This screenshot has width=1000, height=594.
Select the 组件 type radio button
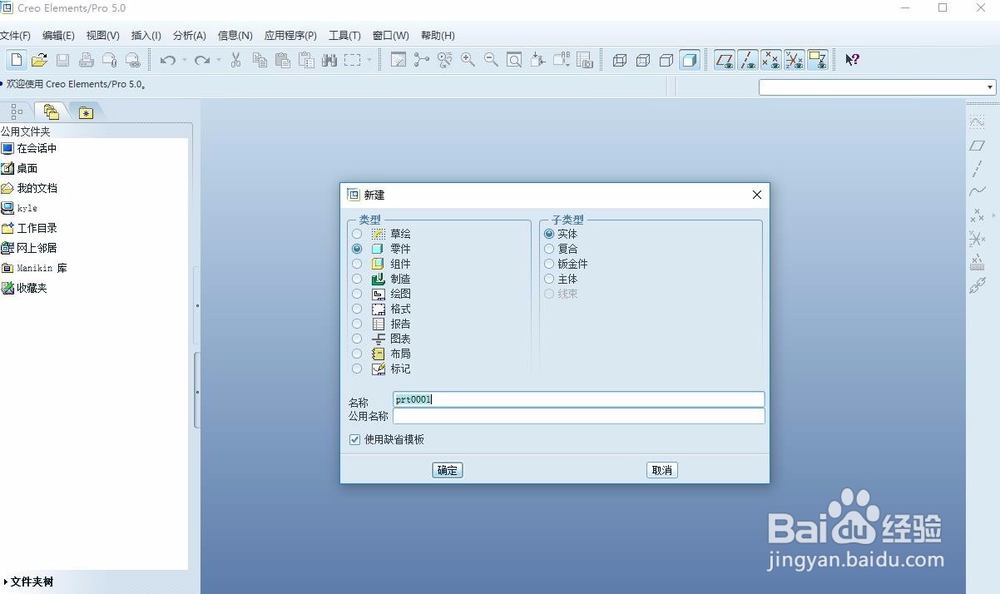(357, 264)
